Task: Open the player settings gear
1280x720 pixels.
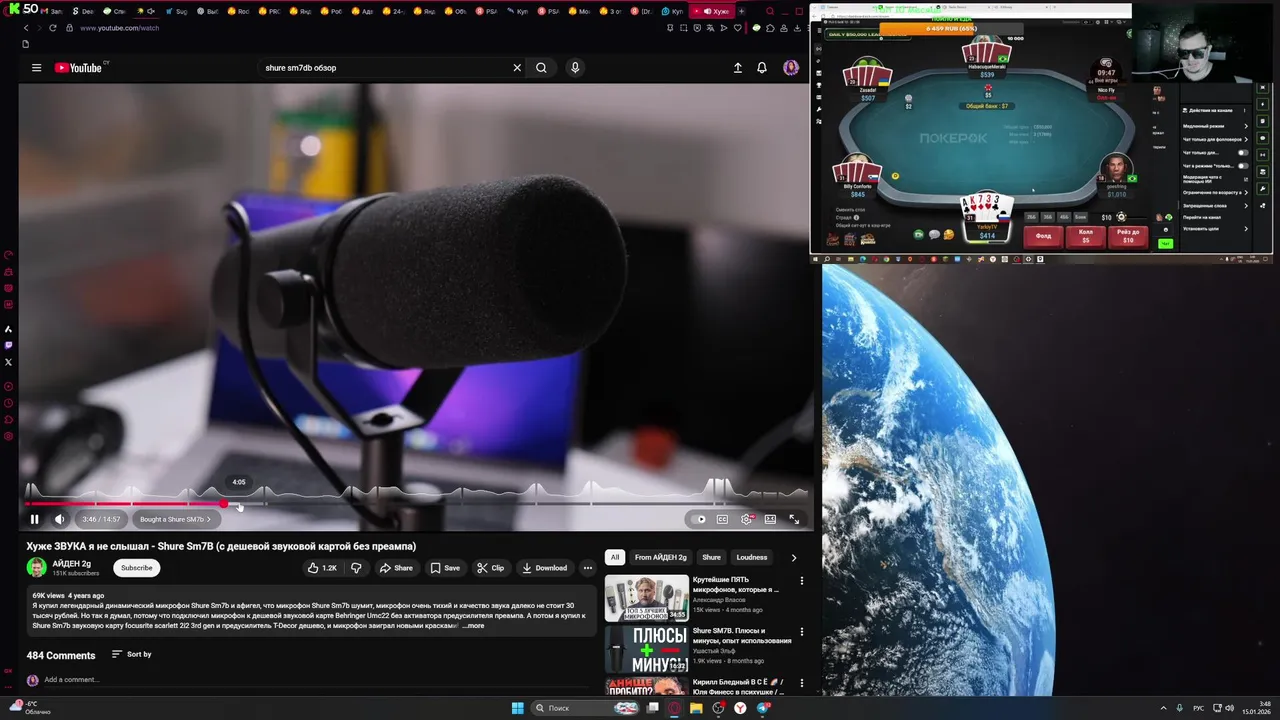Action: click(746, 519)
